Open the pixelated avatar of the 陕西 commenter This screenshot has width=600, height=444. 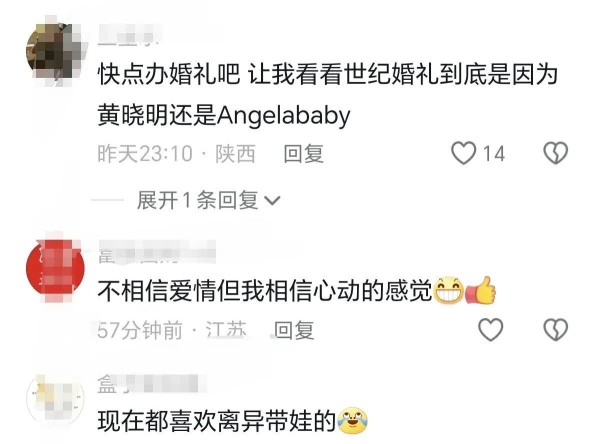click(x=55, y=51)
